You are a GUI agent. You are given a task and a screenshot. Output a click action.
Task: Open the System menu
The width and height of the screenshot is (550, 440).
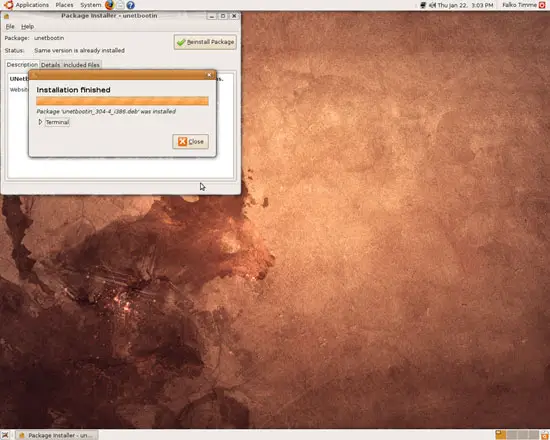tap(90, 5)
